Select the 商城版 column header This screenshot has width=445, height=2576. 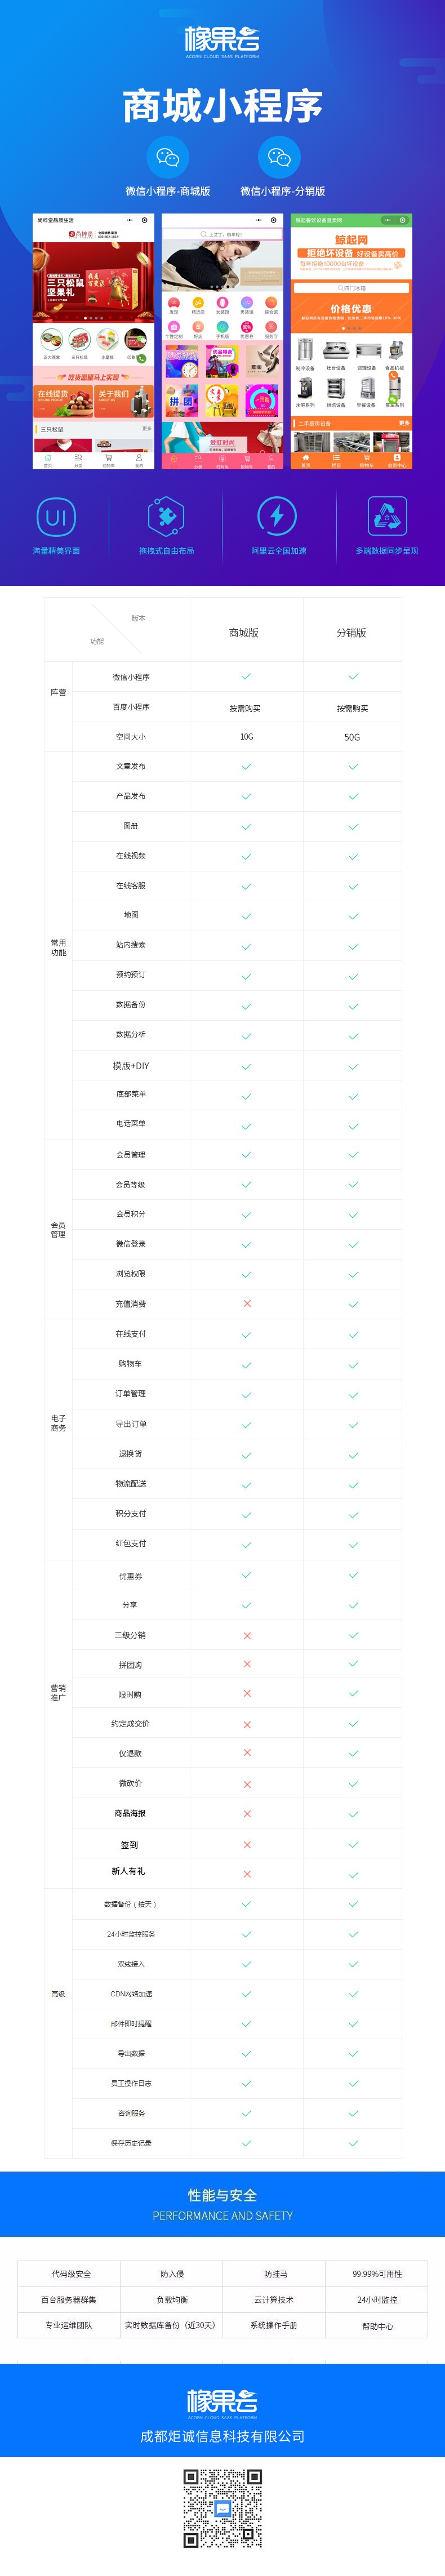click(x=244, y=633)
